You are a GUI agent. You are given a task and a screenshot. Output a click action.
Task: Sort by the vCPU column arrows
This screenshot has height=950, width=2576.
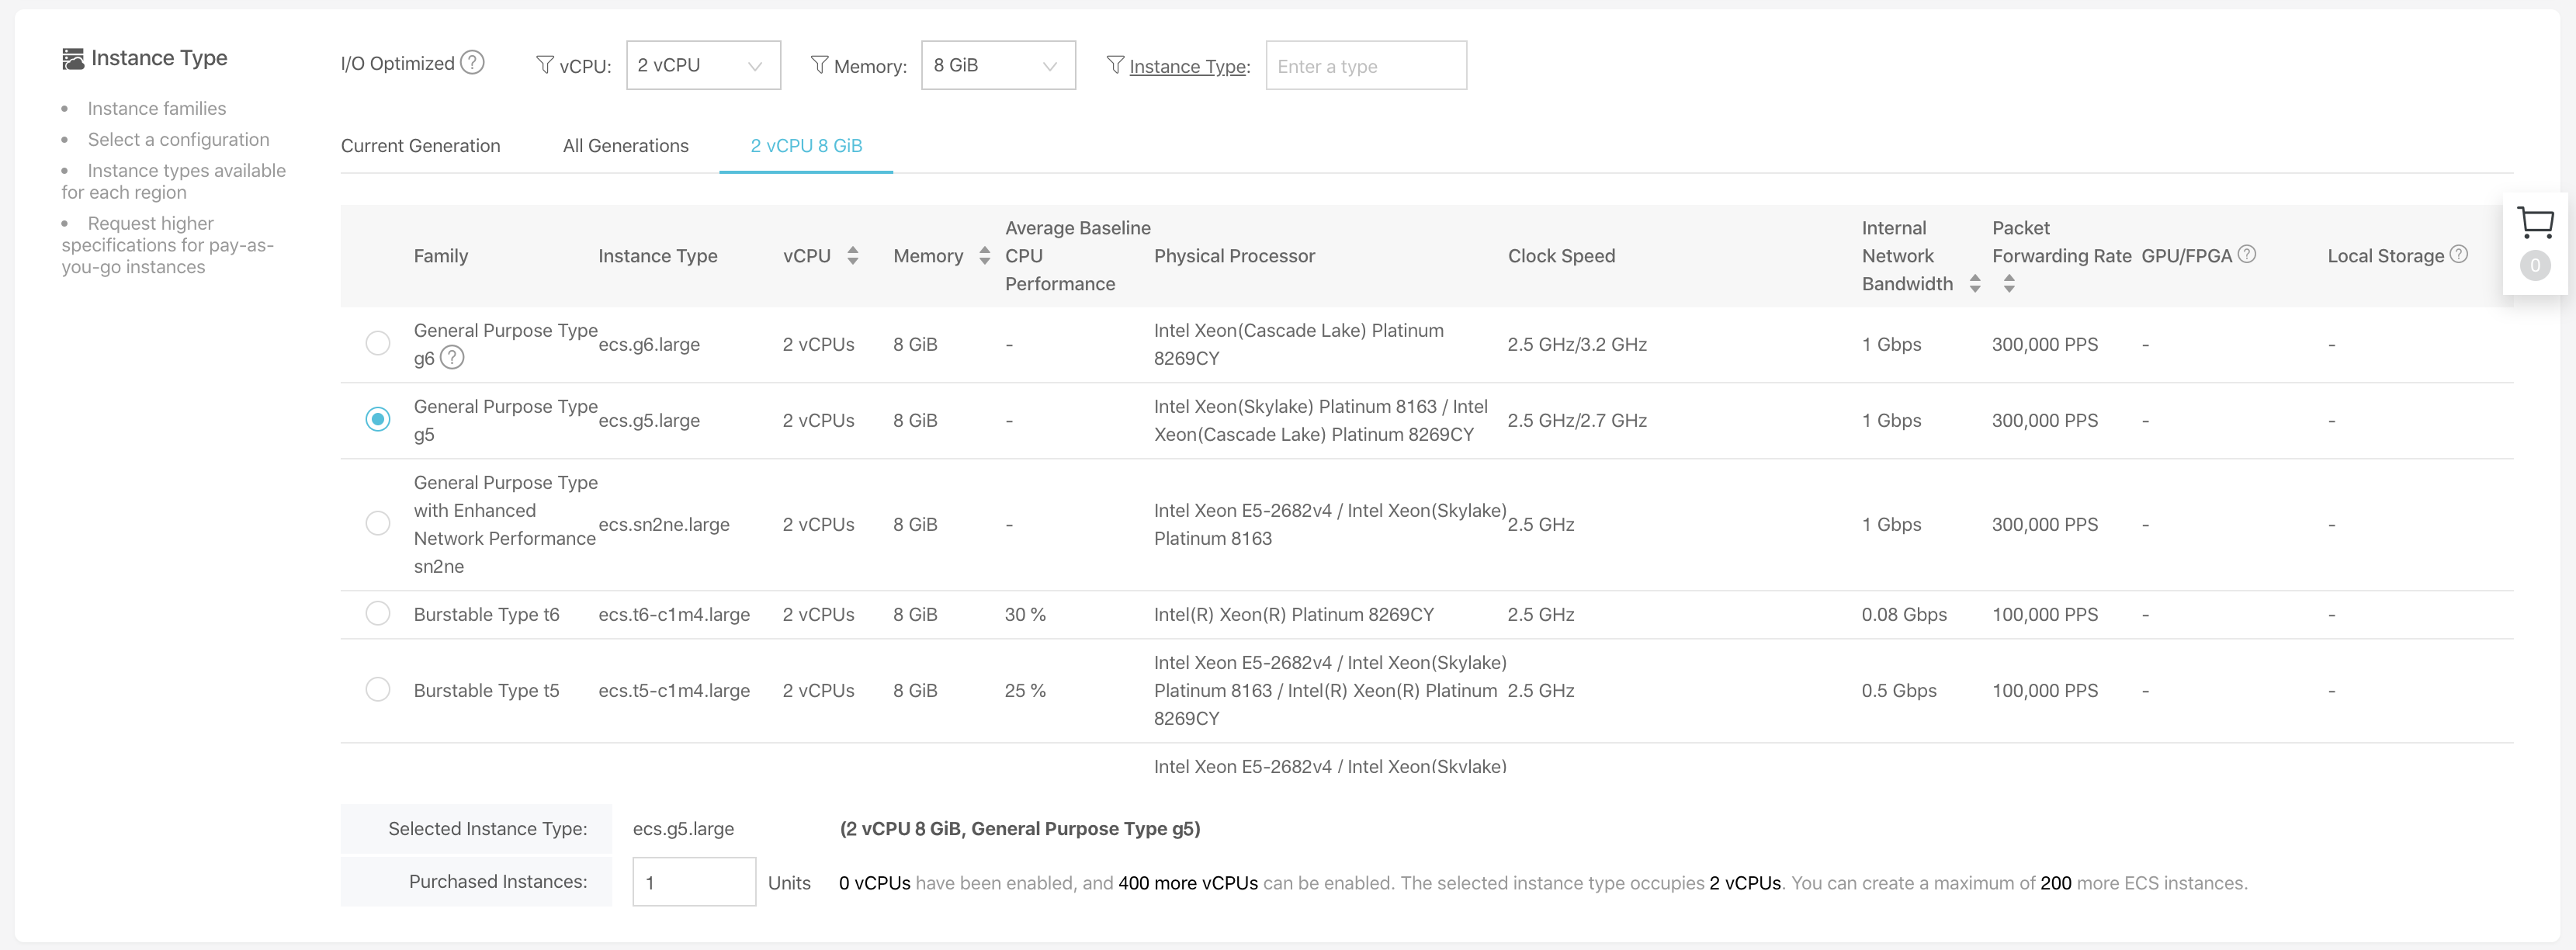tap(852, 256)
